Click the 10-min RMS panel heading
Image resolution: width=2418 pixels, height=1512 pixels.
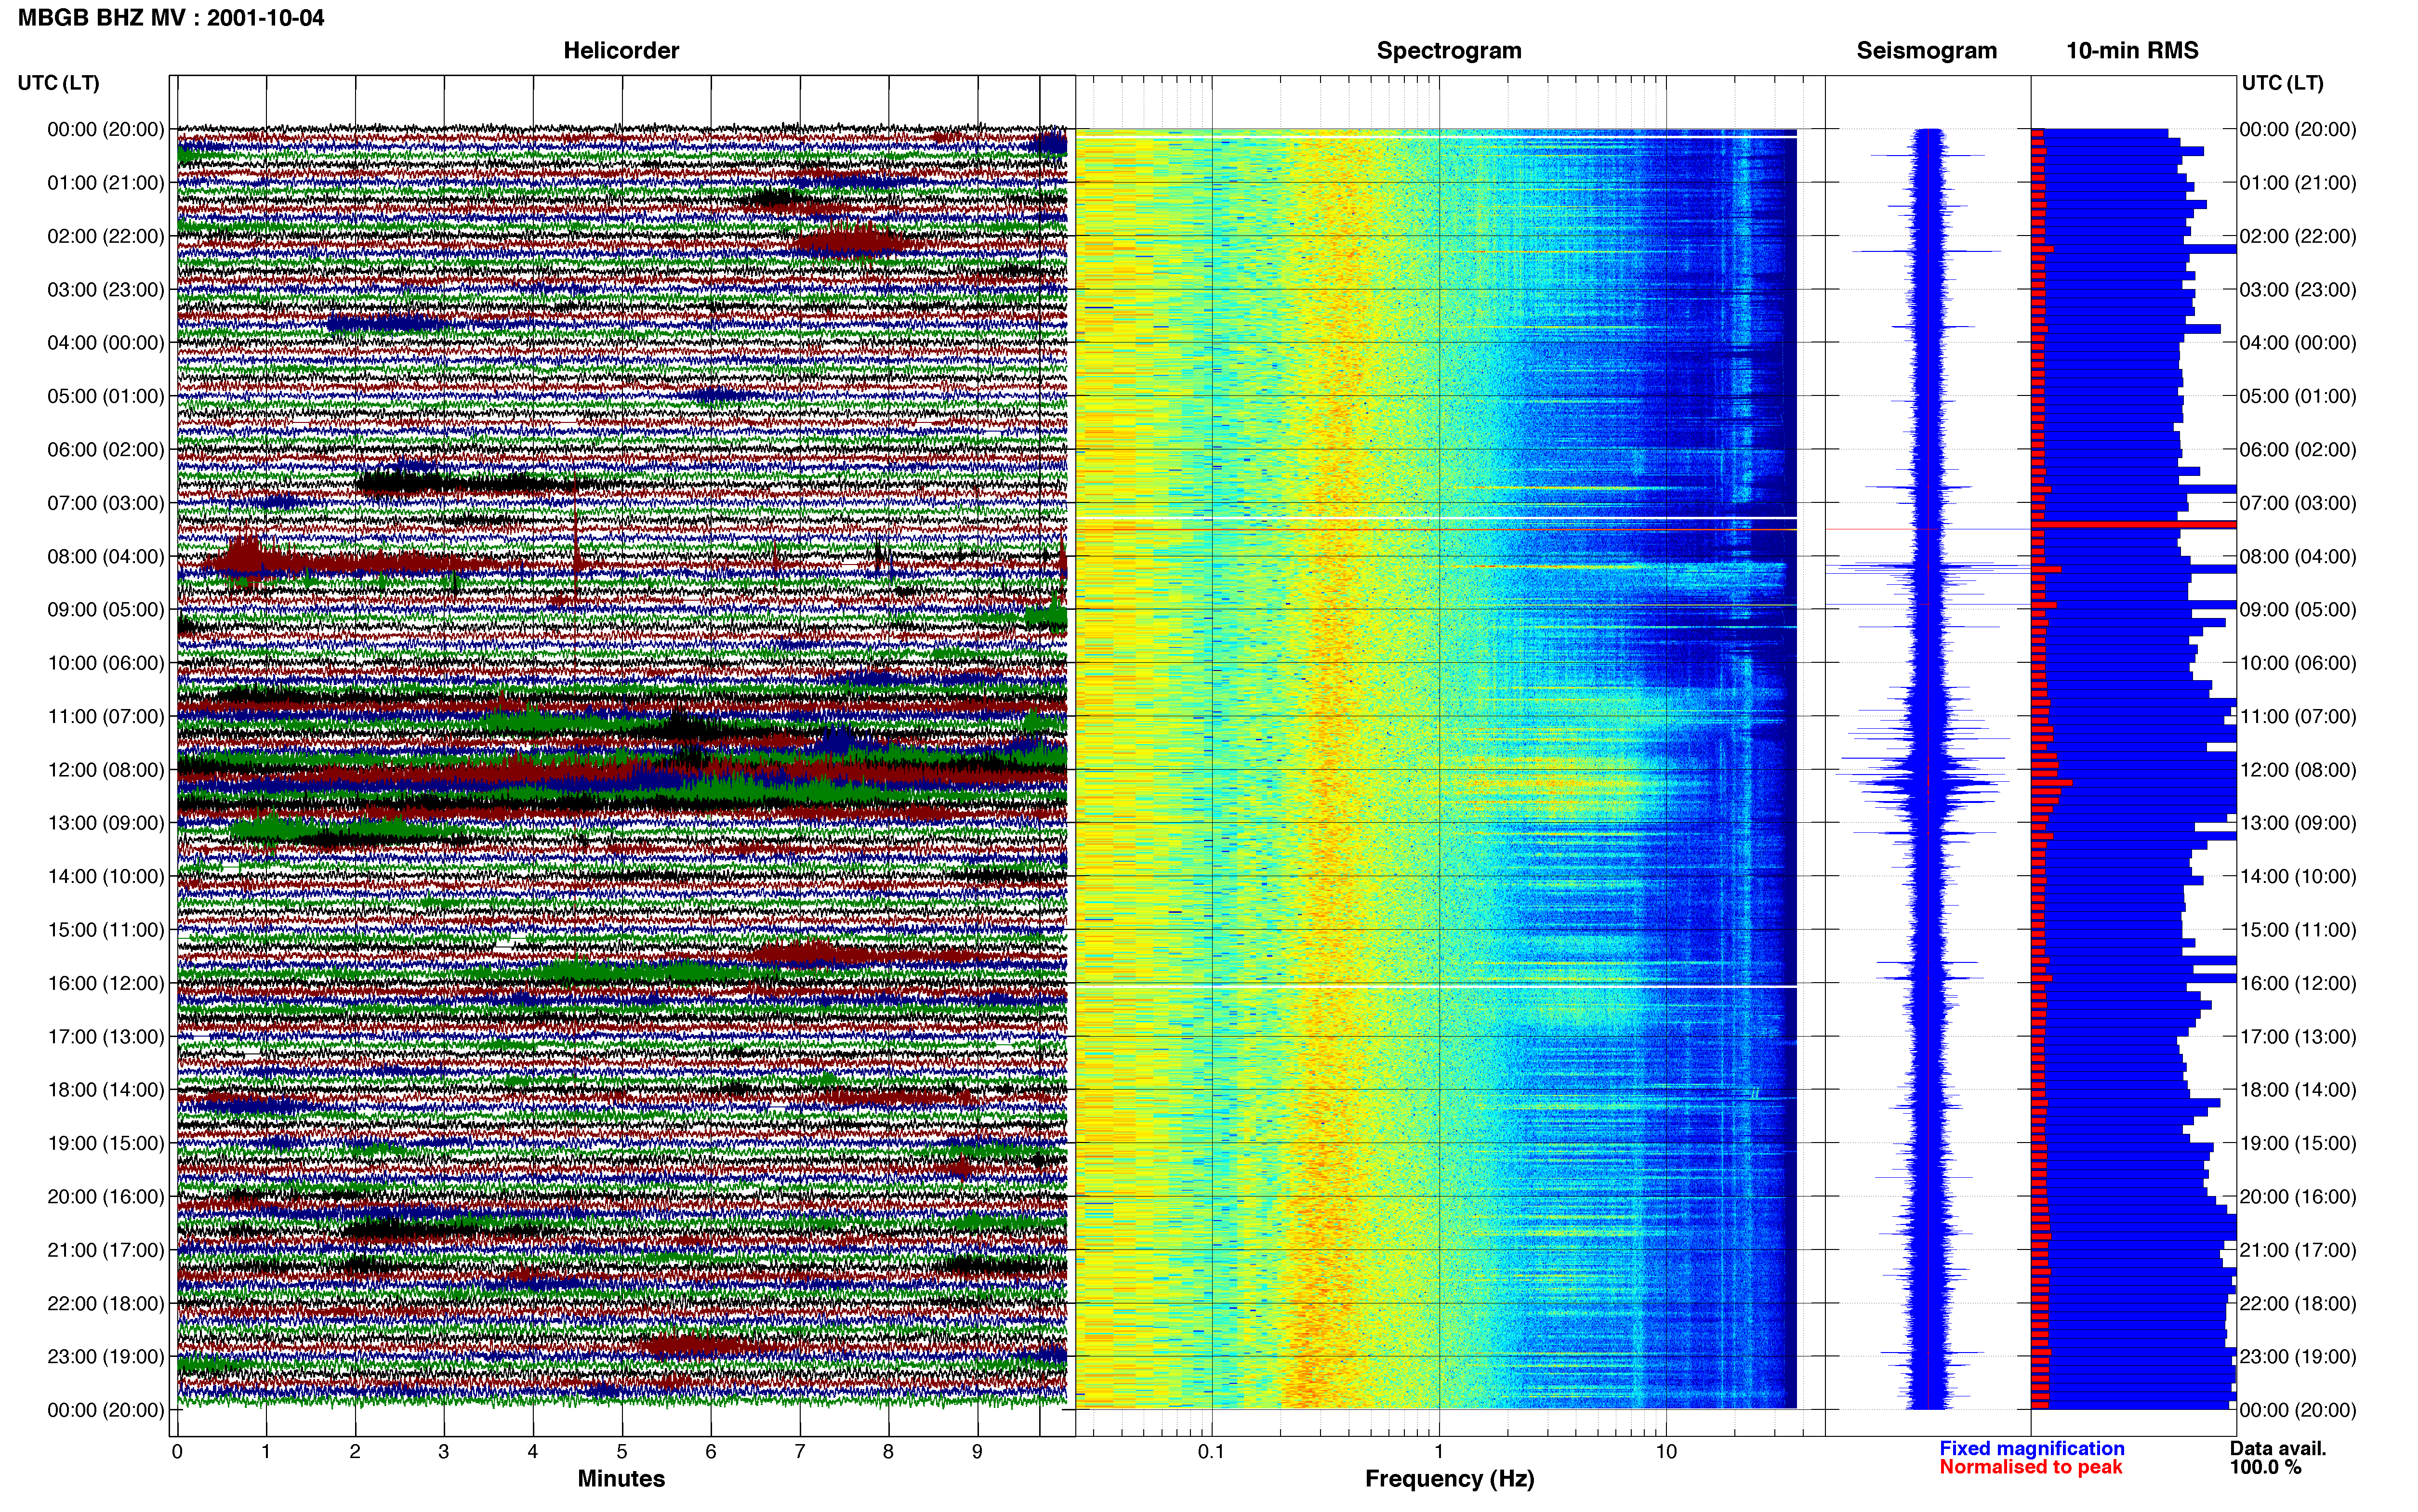coord(2132,50)
